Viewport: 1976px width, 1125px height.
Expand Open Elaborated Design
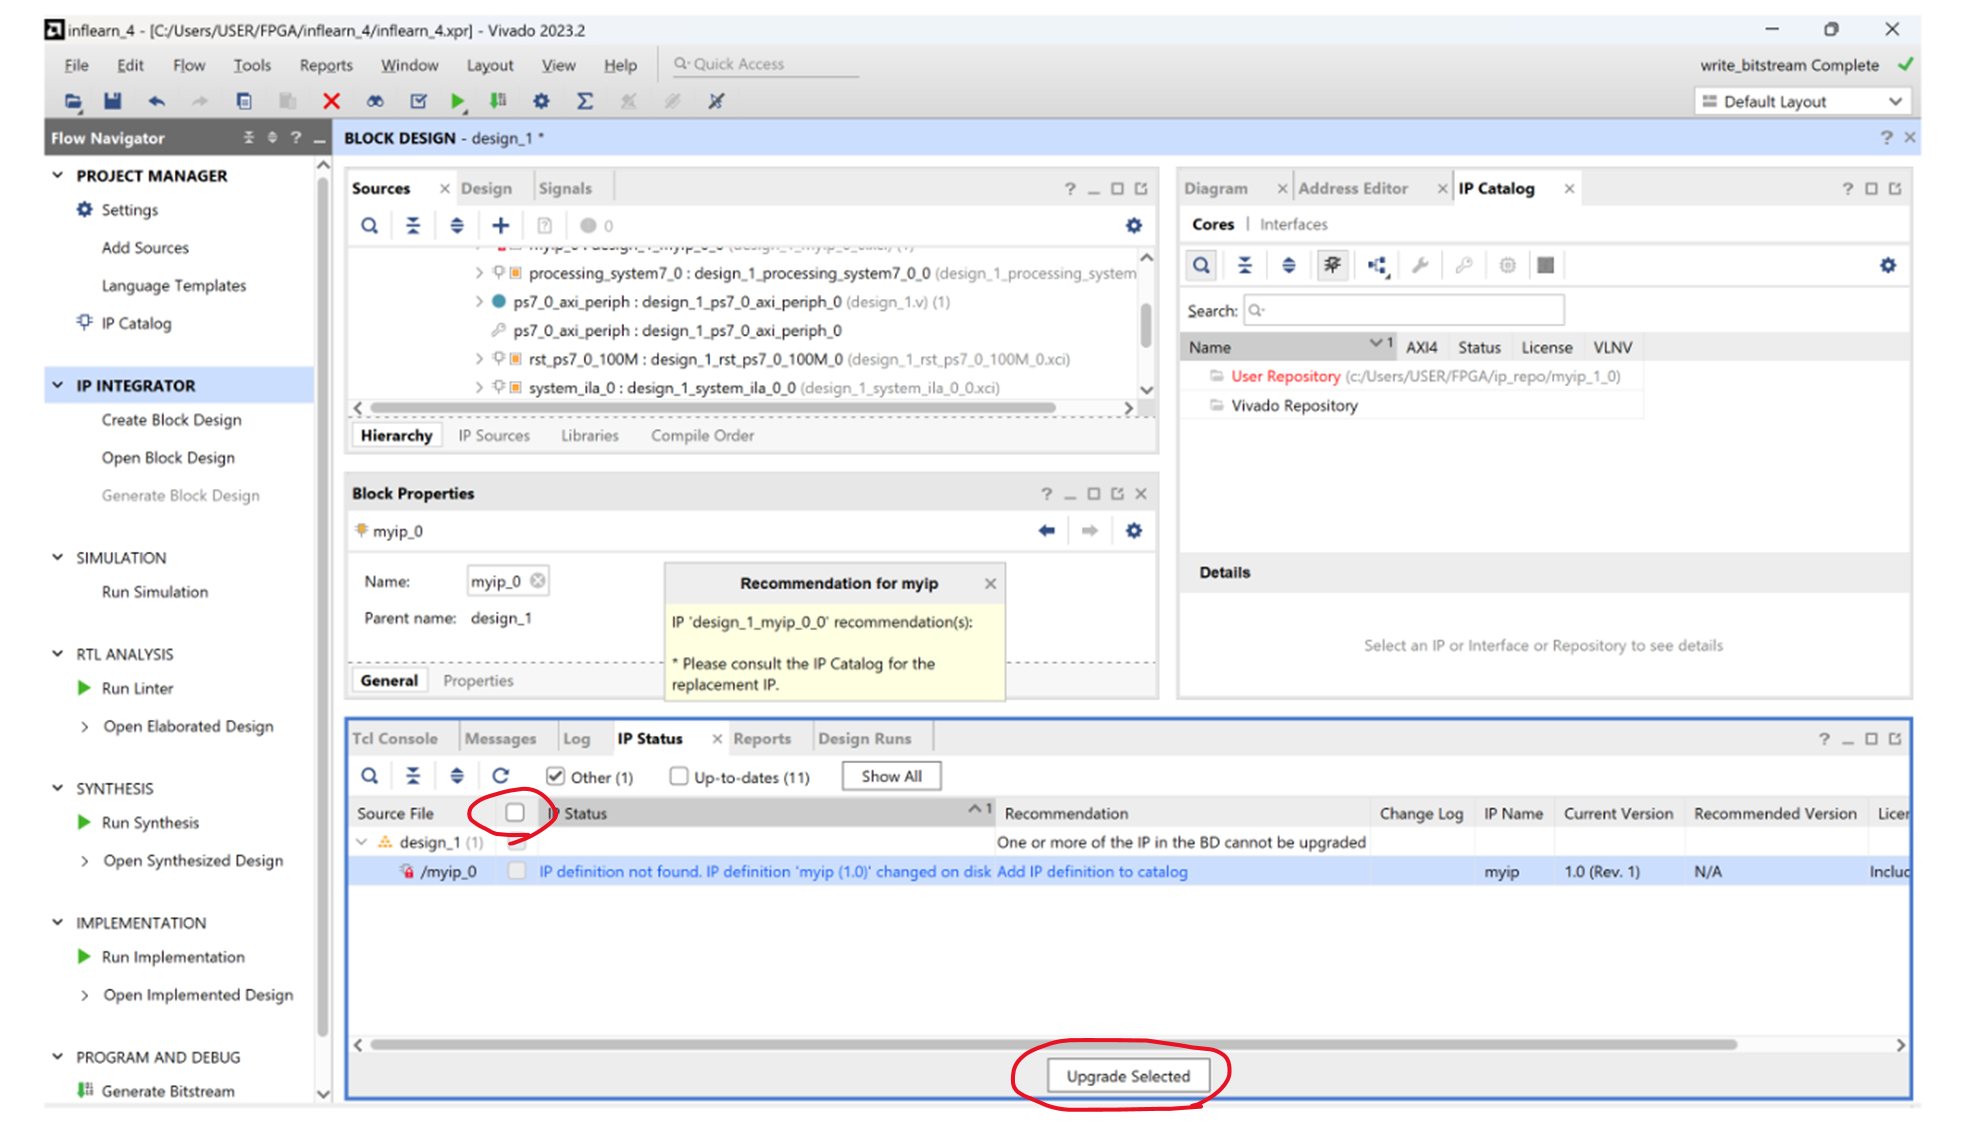(84, 727)
